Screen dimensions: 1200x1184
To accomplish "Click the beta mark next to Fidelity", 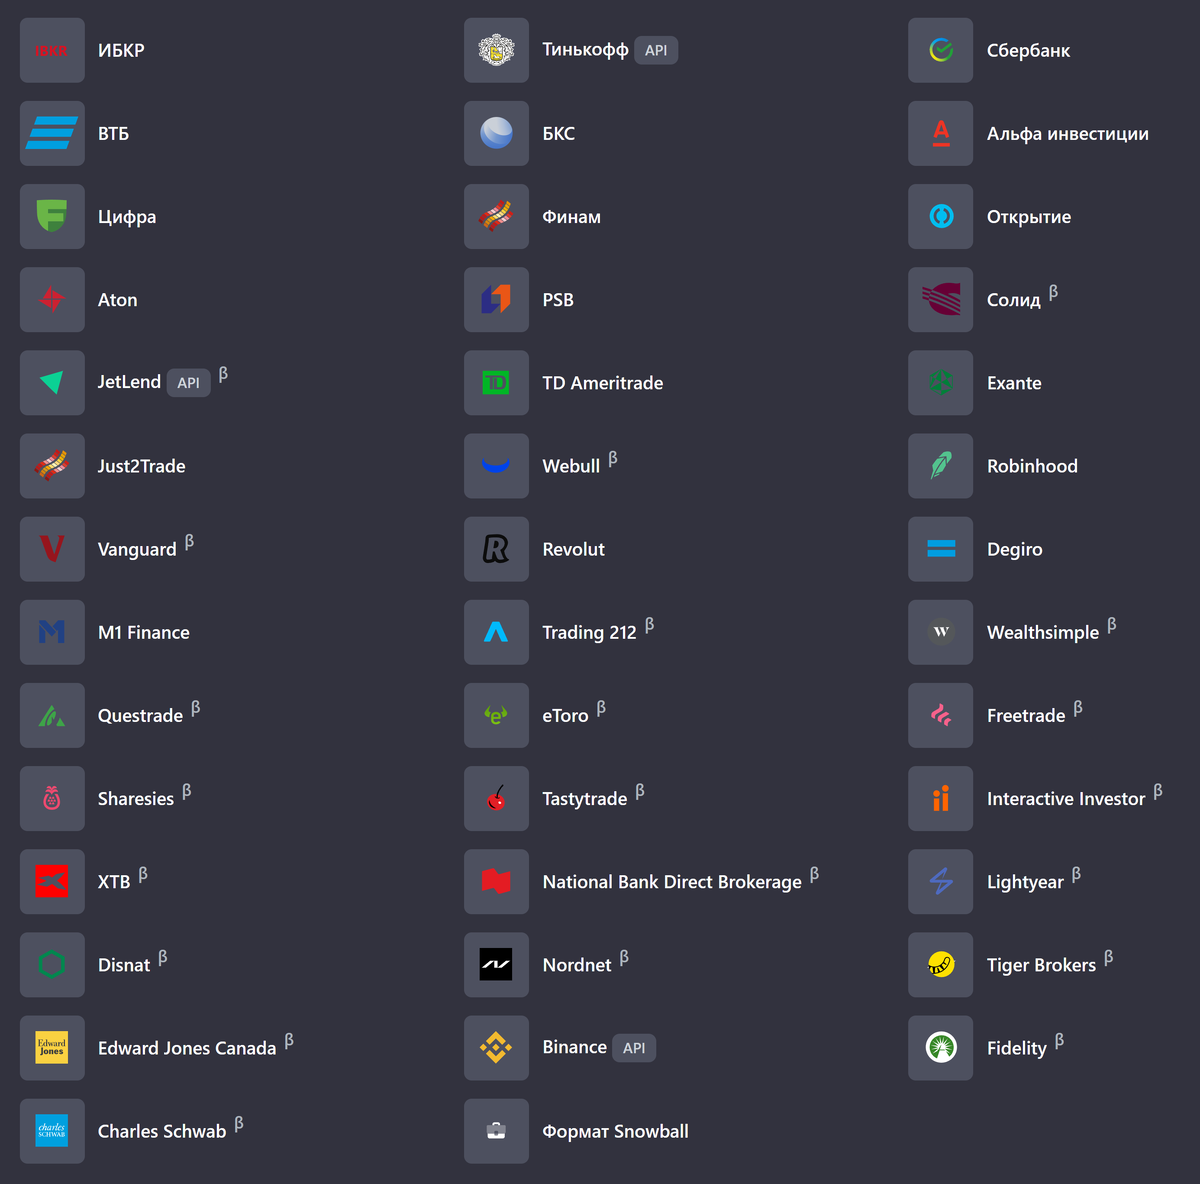I will point(1059,1041).
